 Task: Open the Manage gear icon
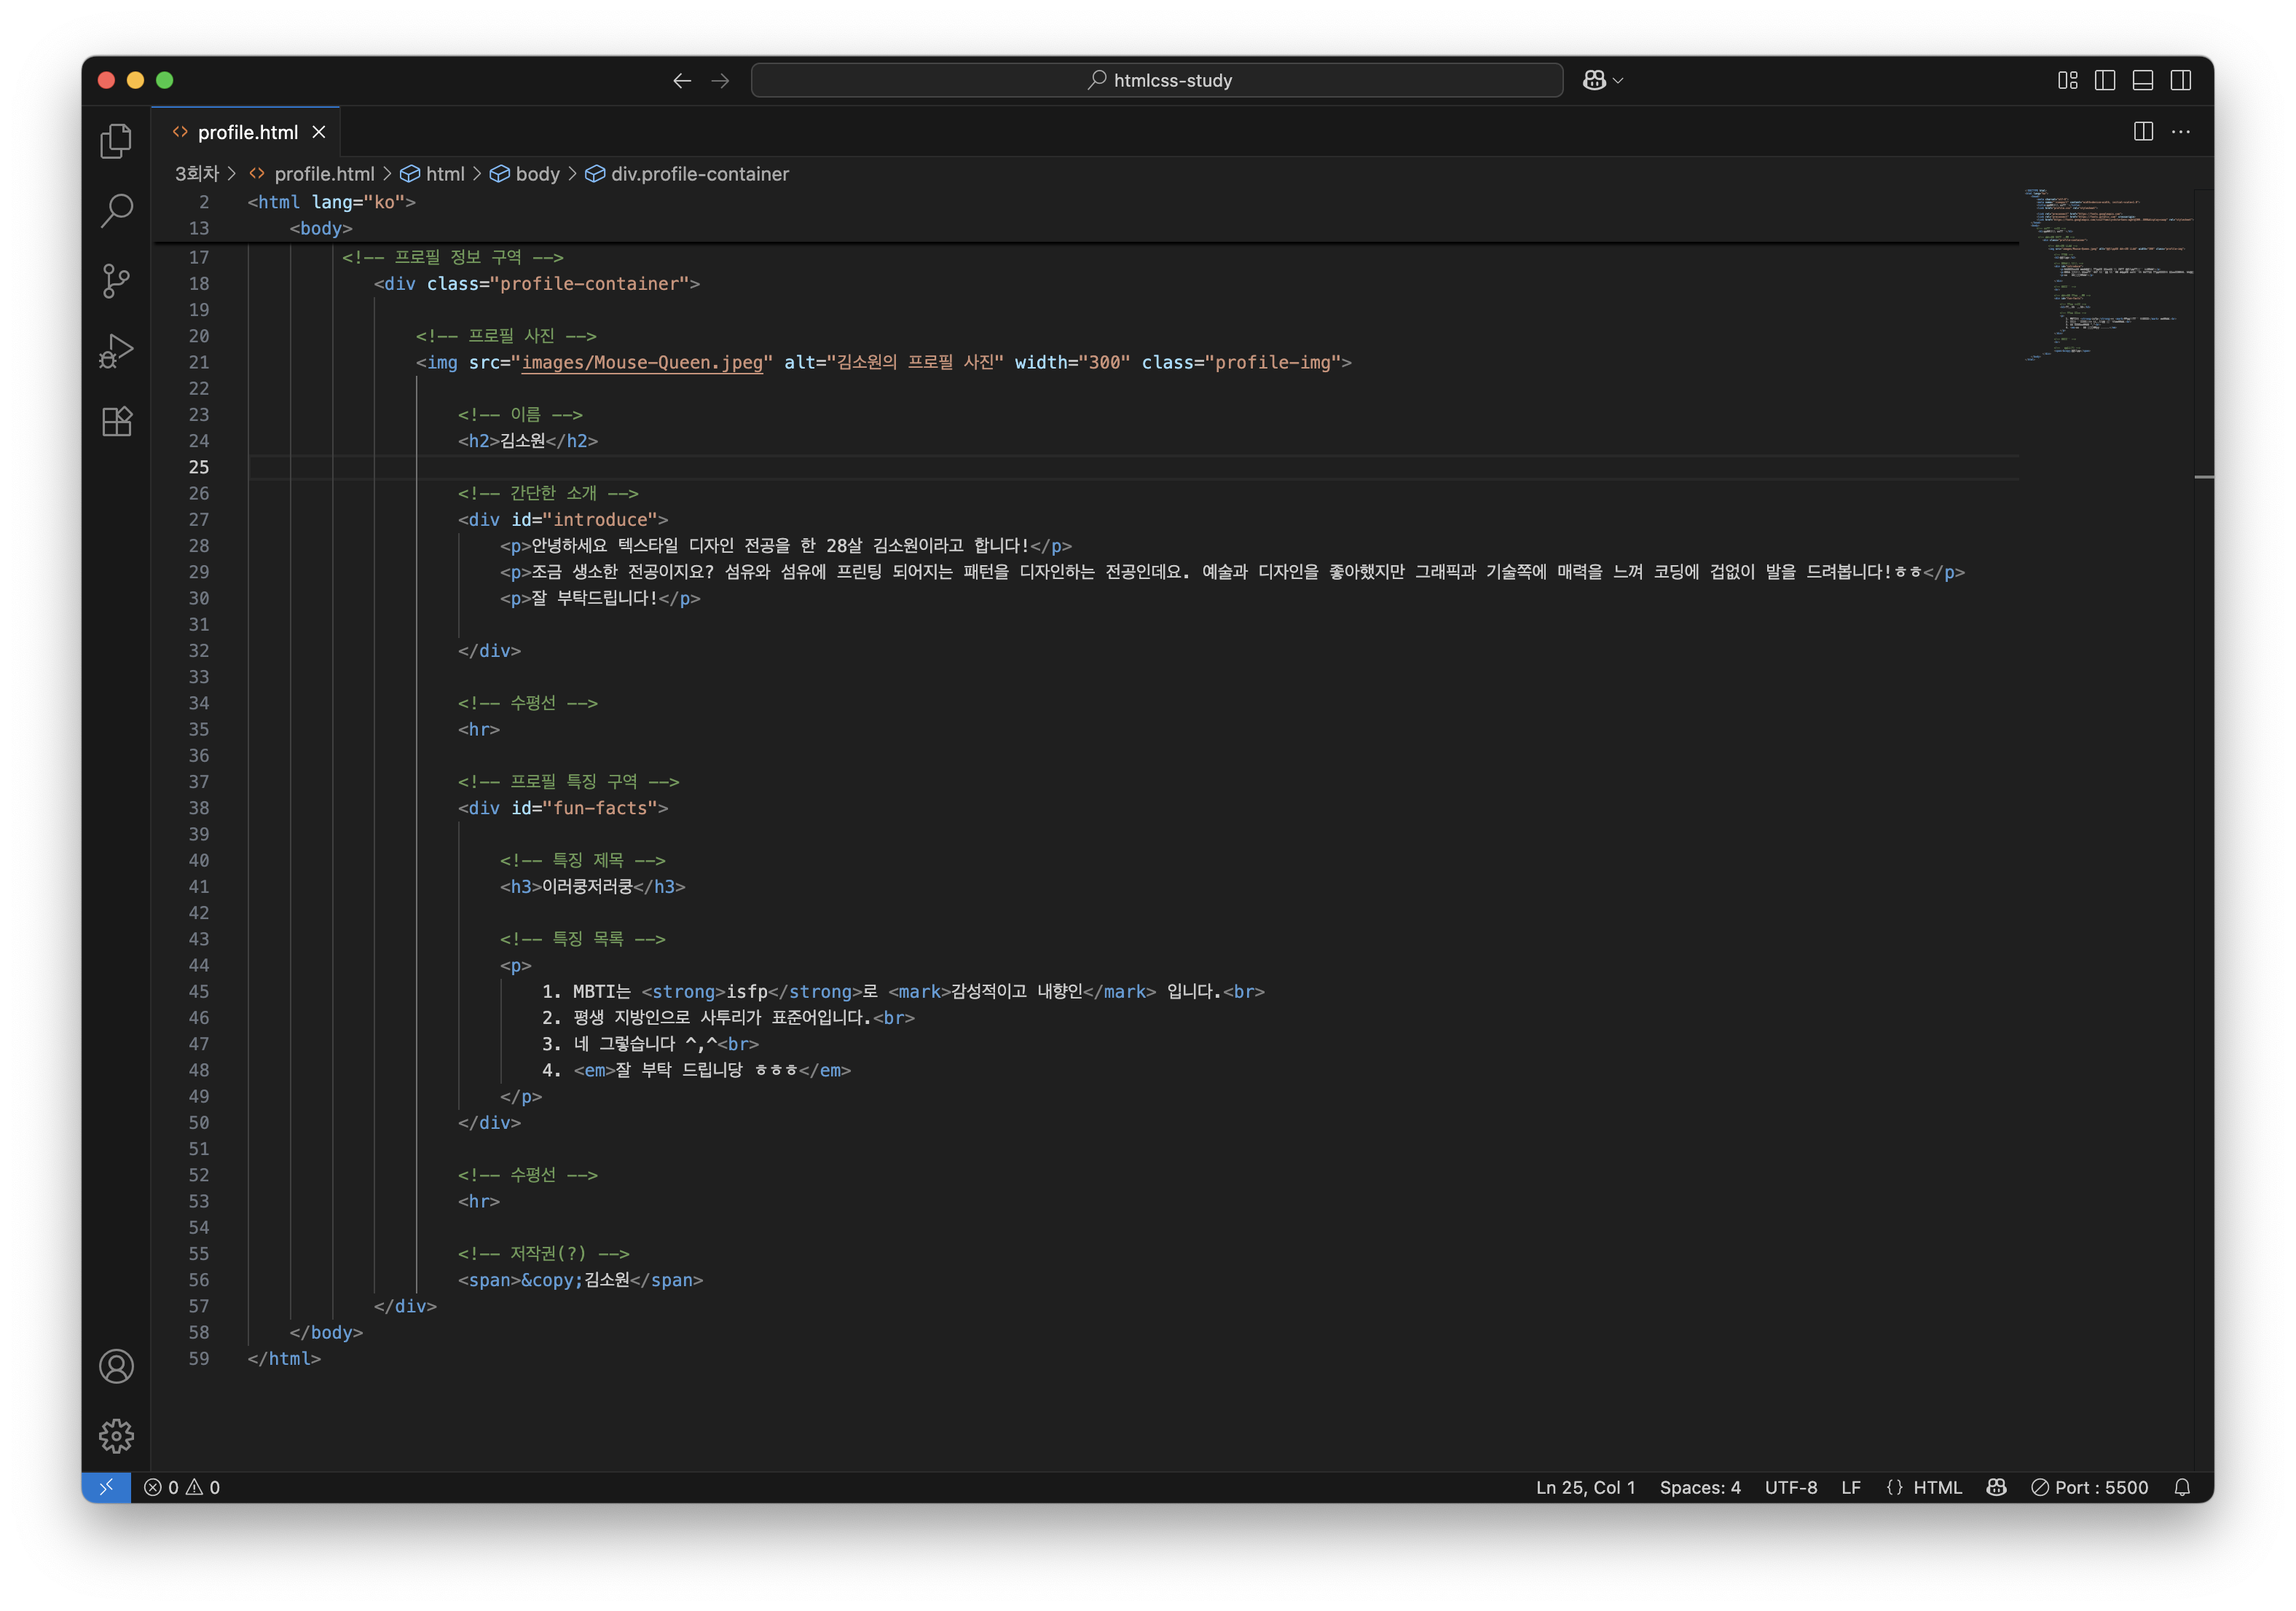coord(116,1436)
